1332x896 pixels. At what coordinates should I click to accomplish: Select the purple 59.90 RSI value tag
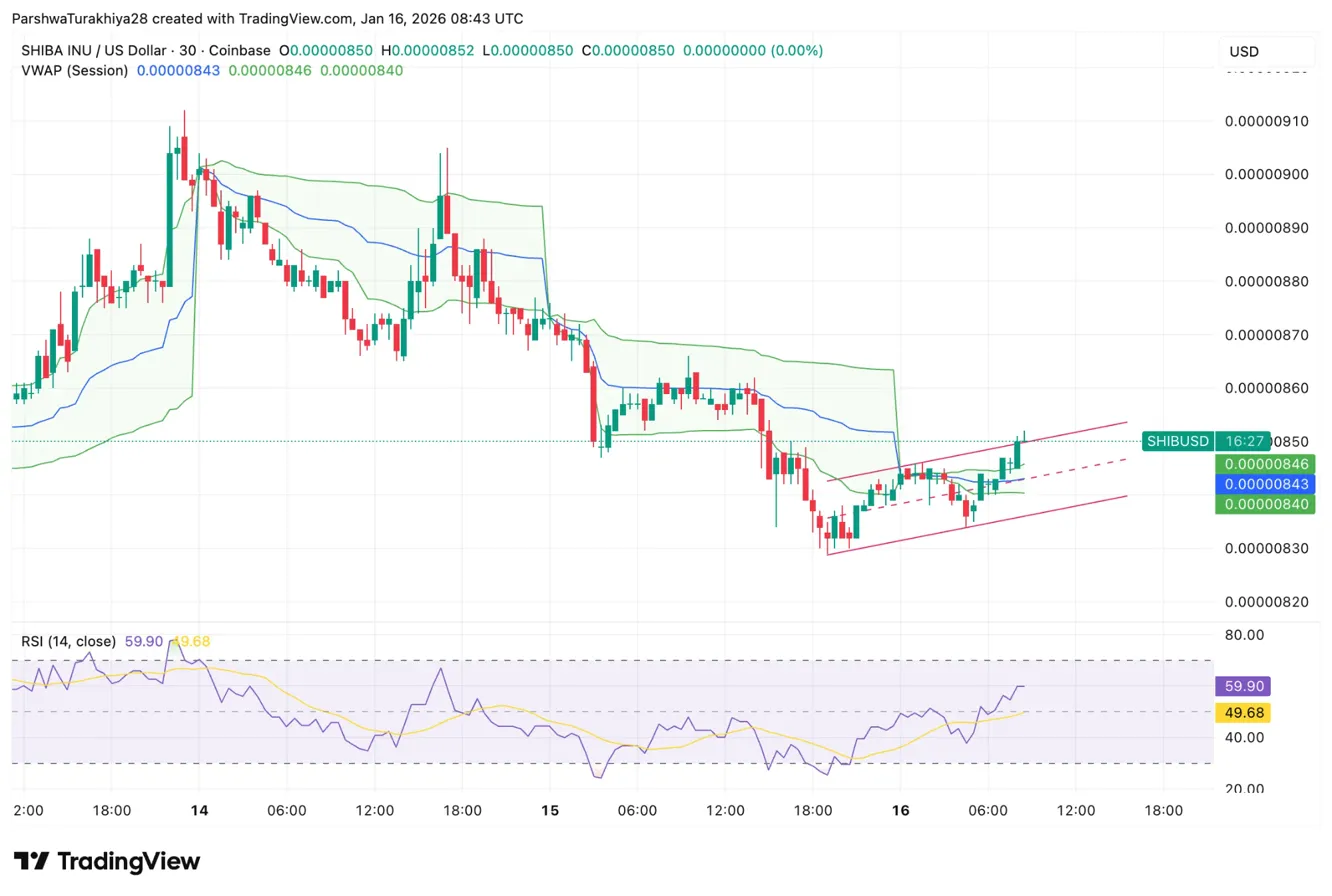pos(1242,686)
